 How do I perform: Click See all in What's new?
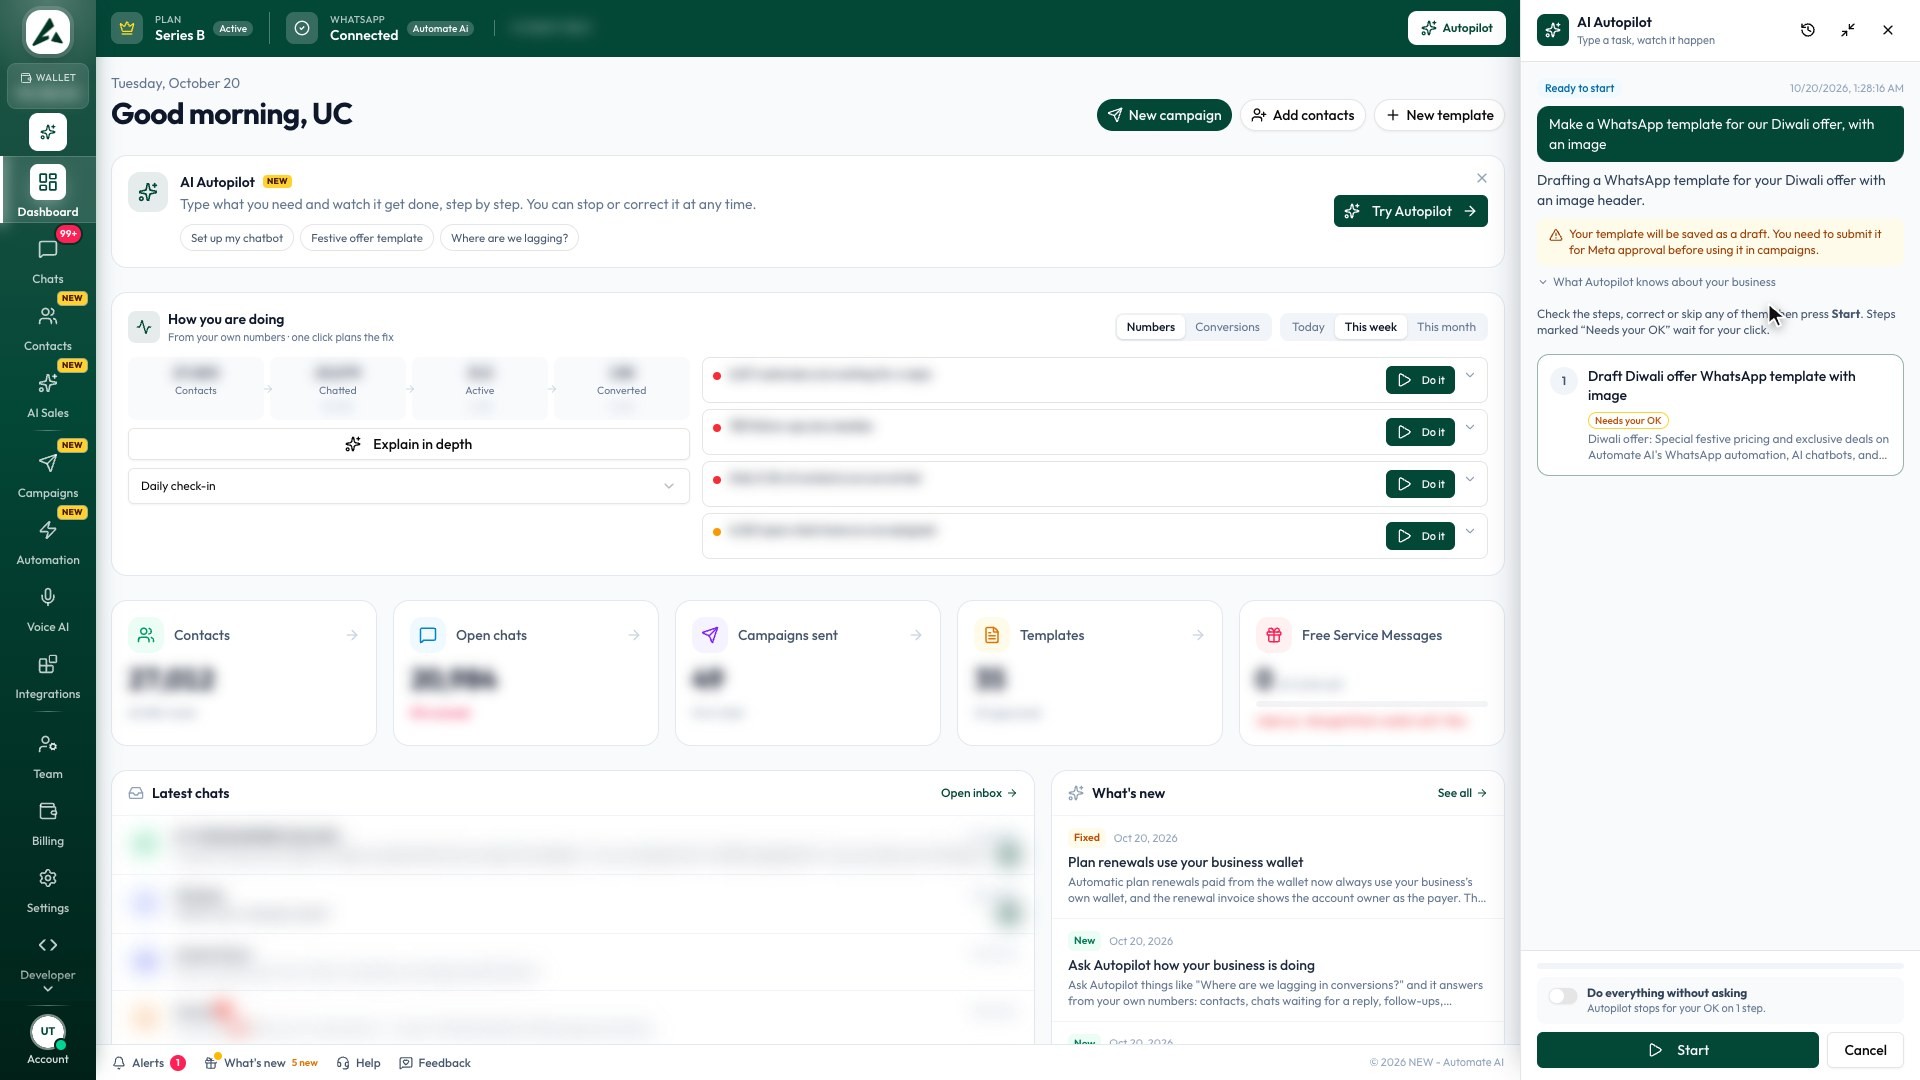[x=1462, y=793]
